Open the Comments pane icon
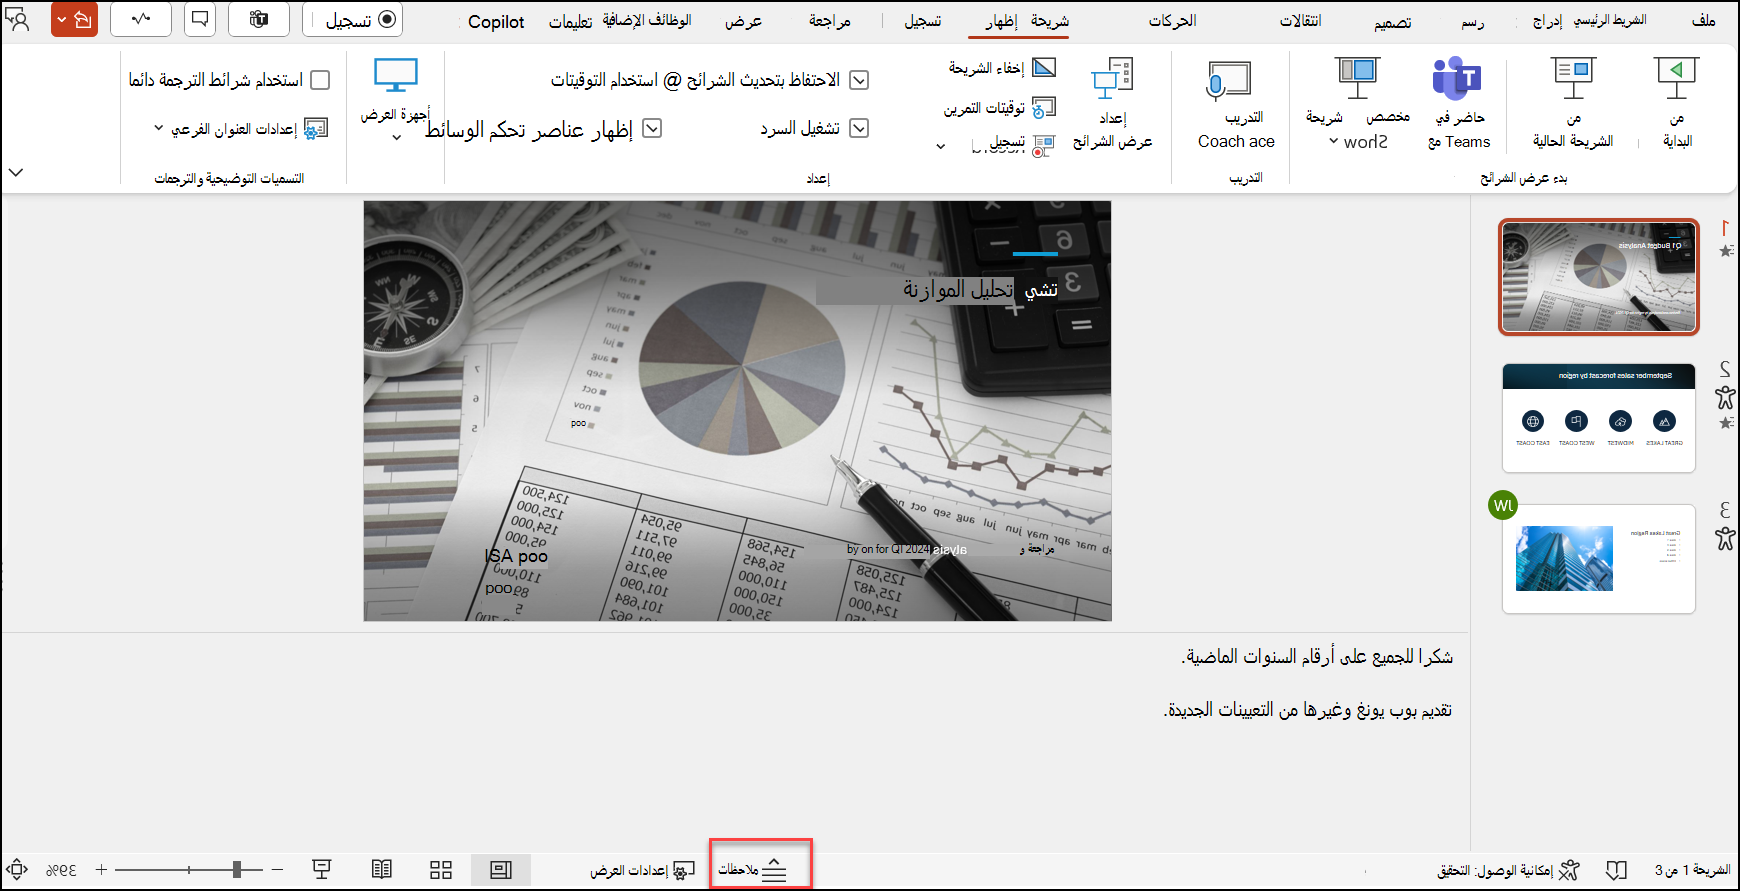 click(x=200, y=19)
